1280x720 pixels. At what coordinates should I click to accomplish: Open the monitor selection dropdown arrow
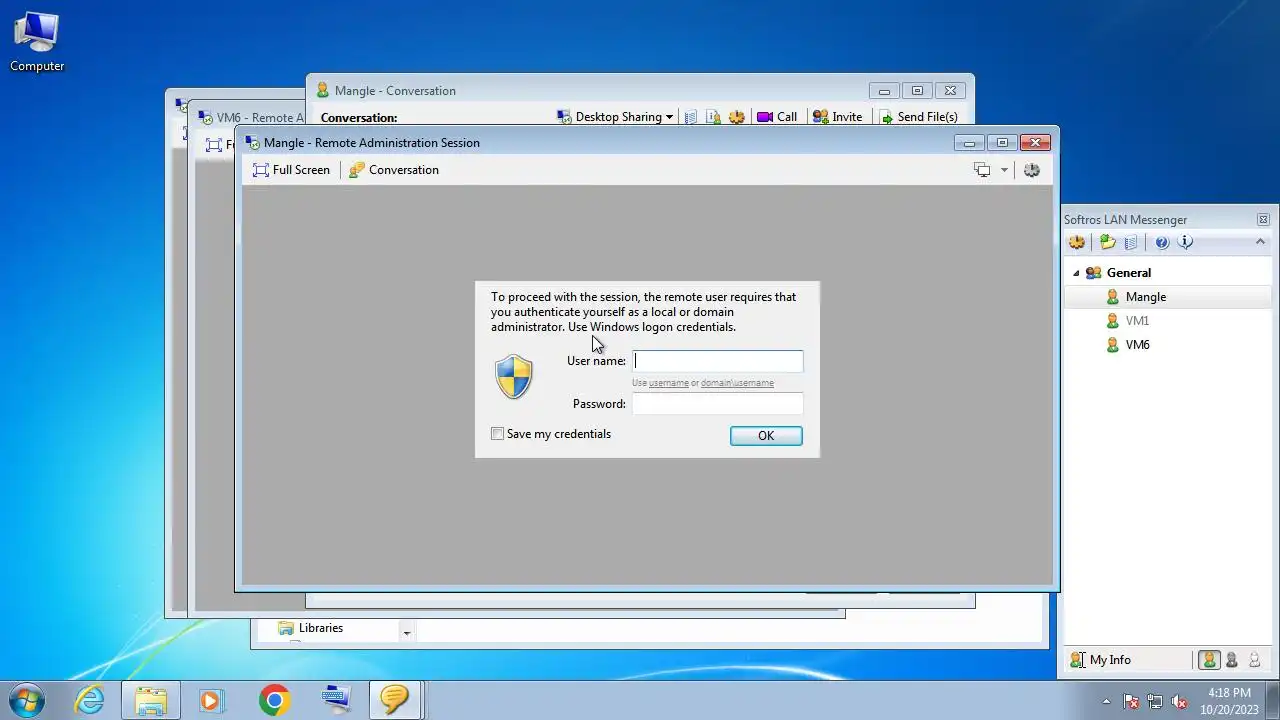coord(1004,170)
